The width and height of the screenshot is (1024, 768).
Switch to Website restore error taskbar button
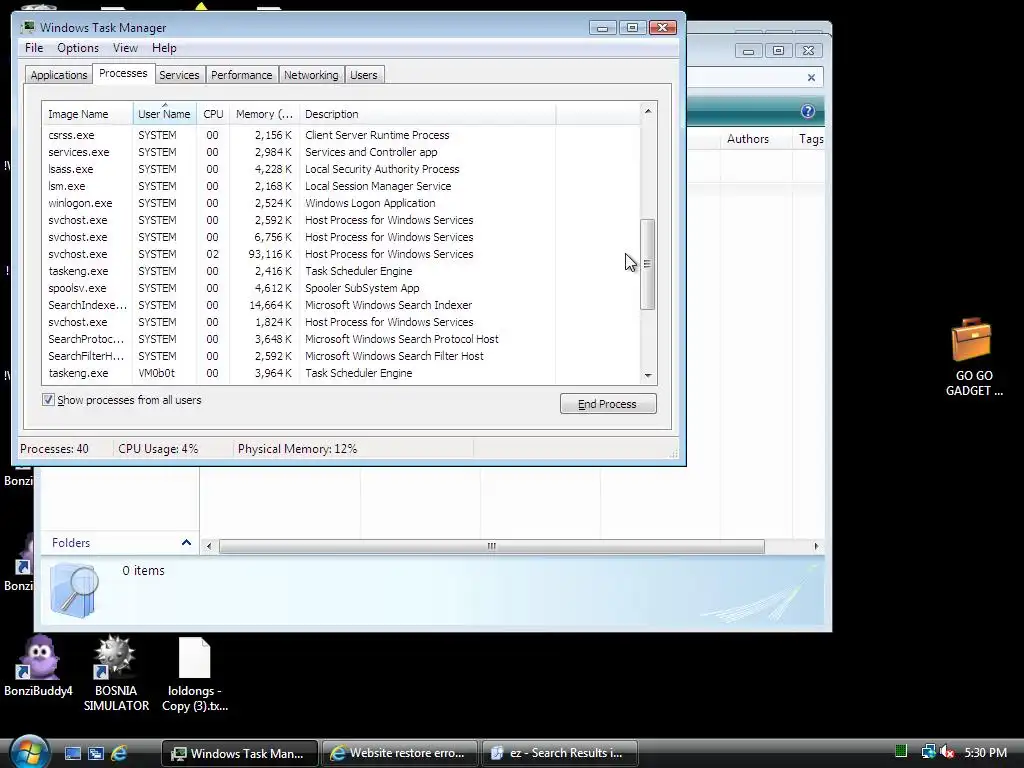point(399,753)
